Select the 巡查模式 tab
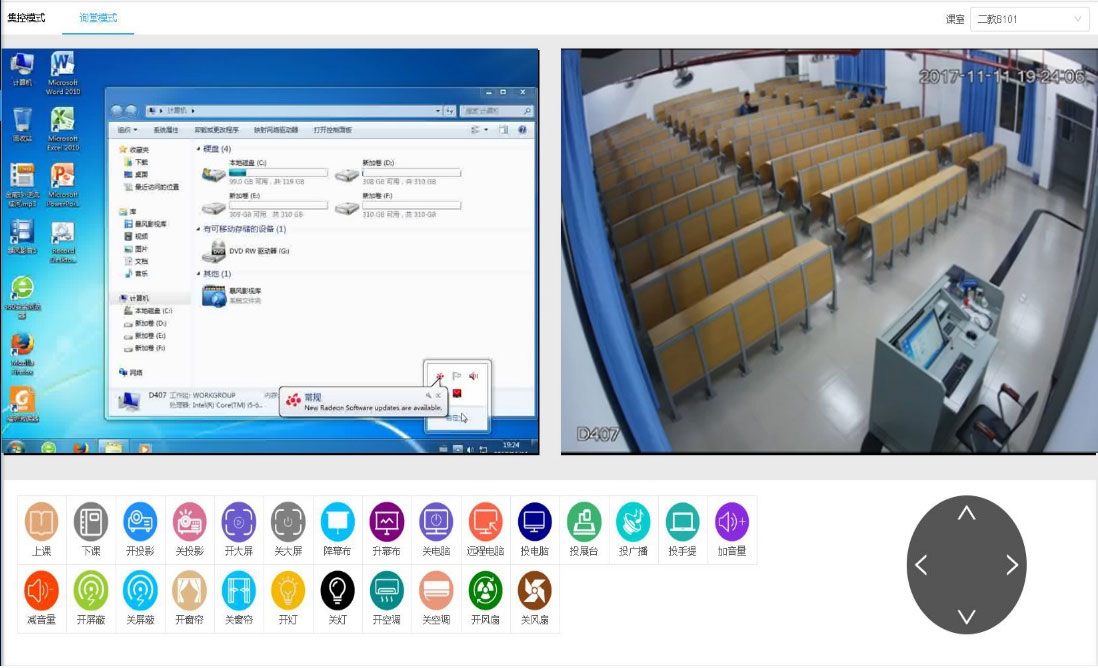This screenshot has width=1098, height=668. tap(98, 18)
